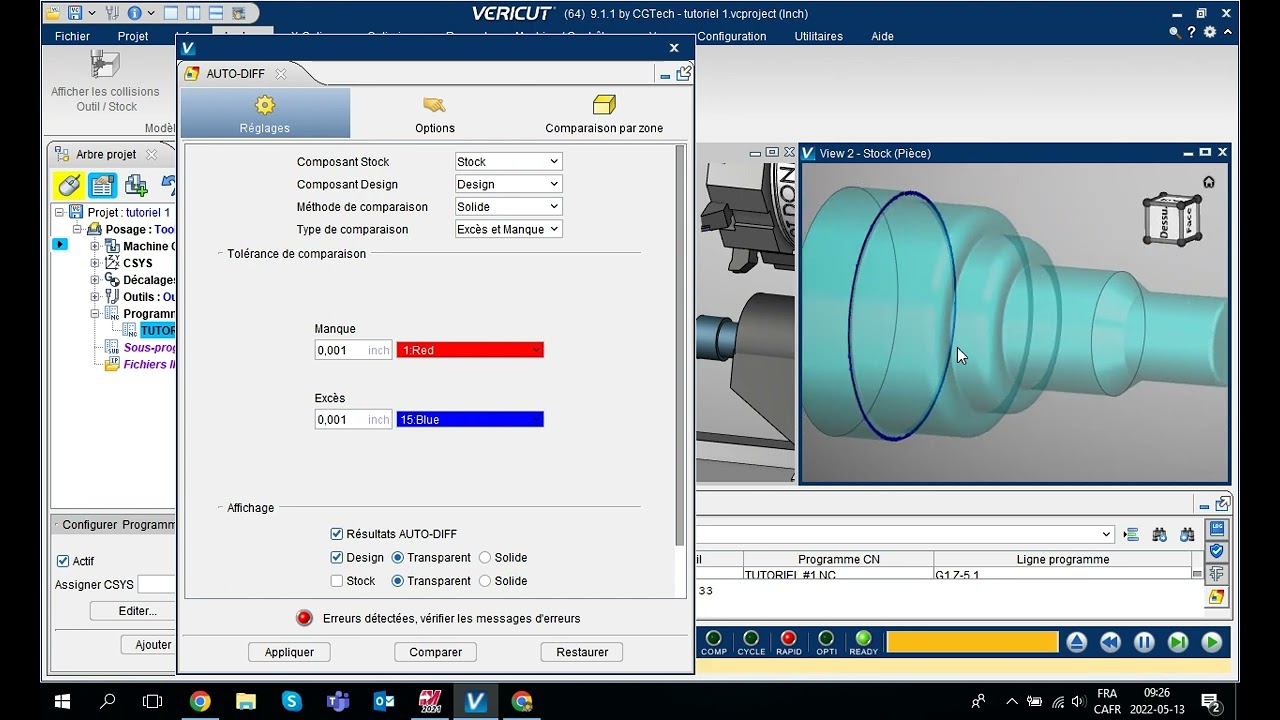Switch to the Réglages tab

pyautogui.click(x=265, y=113)
